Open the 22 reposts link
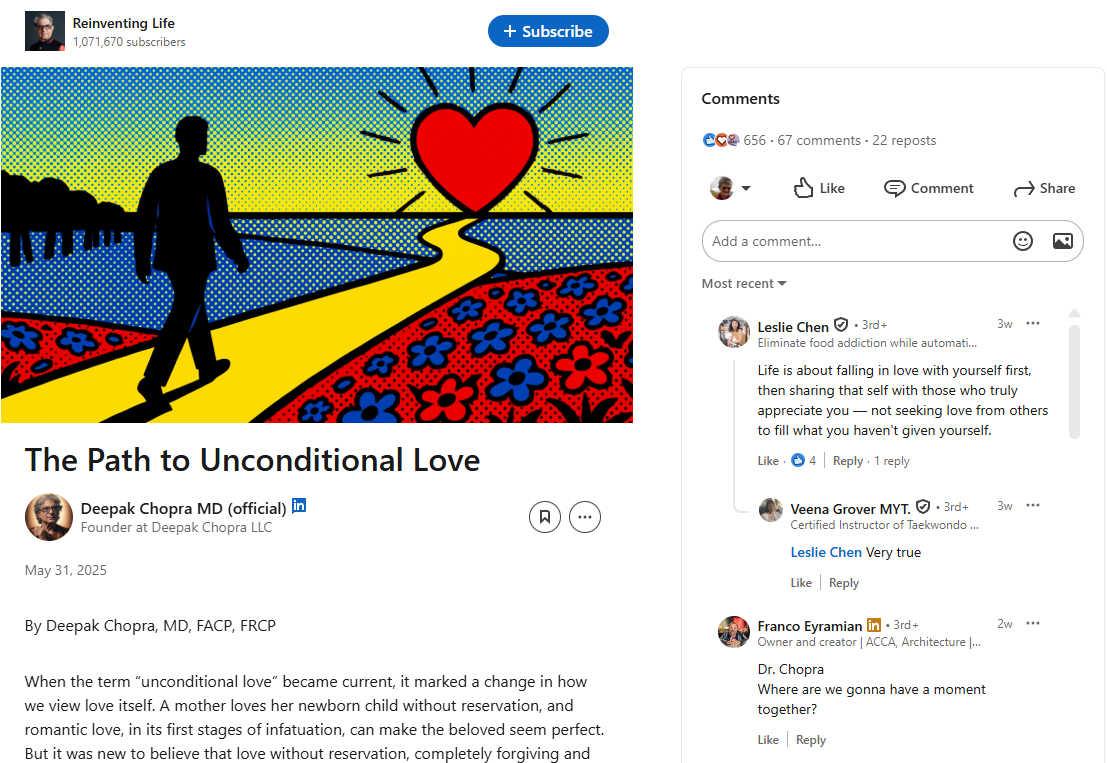The width and height of the screenshot is (1107, 763). (x=904, y=140)
